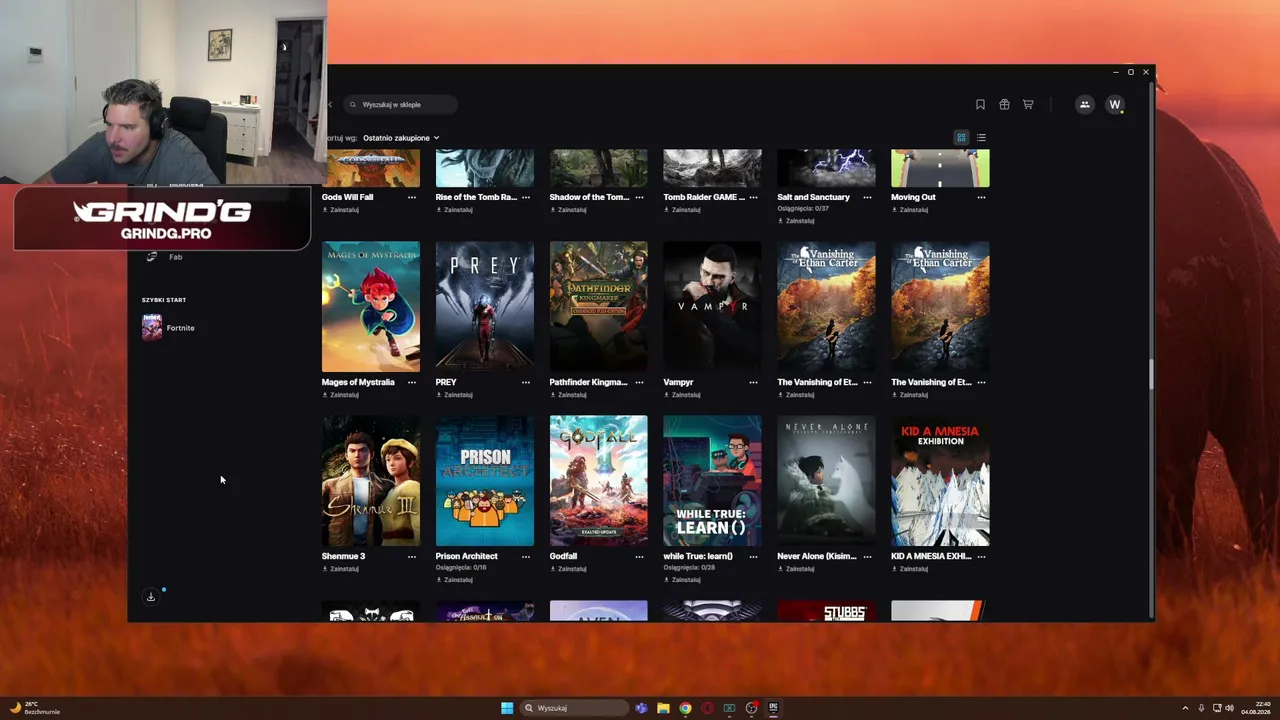Screen dimensions: 1280x720
Task: Open more options for KID A MNESIA
Action: [982, 557]
